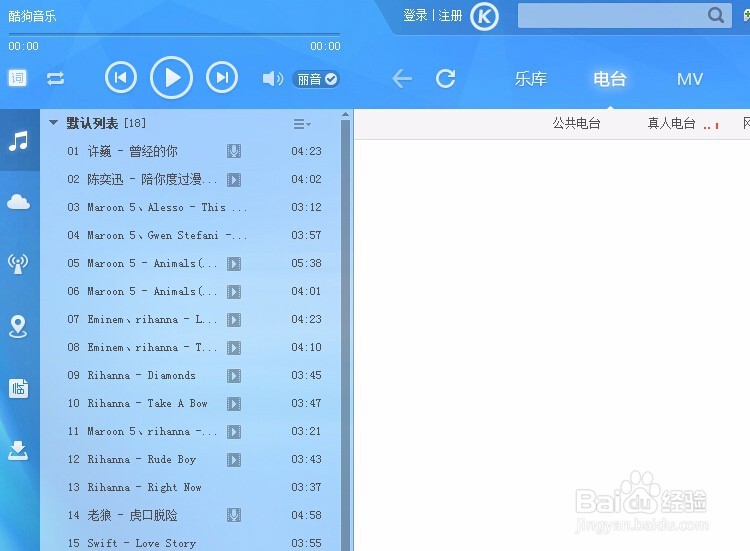Play MV for Rihanna - Rude Boy
750x551 pixels.
[x=234, y=460]
